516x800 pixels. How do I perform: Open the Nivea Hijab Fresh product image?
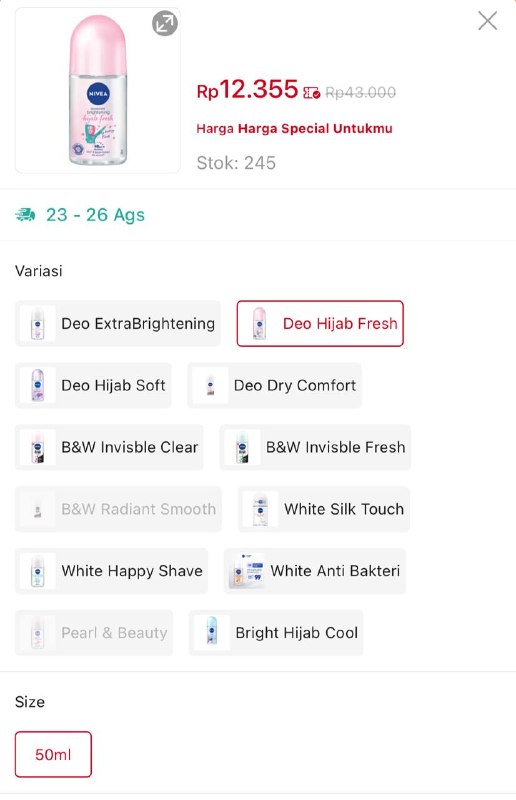pos(97,90)
